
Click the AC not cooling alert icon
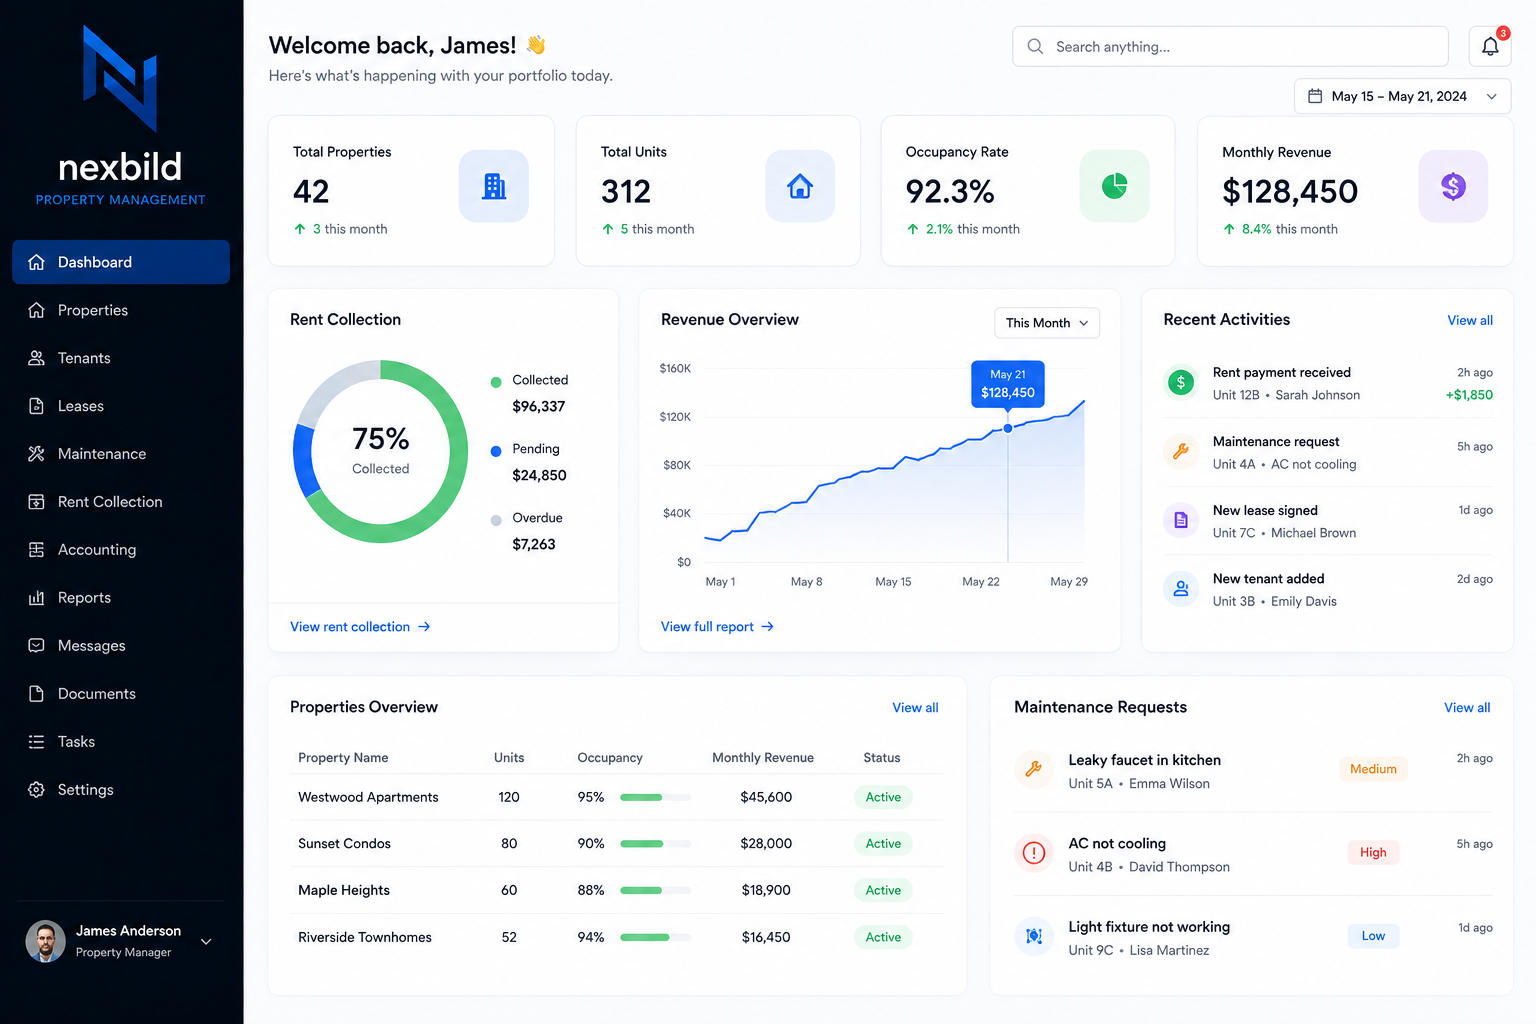[1034, 853]
